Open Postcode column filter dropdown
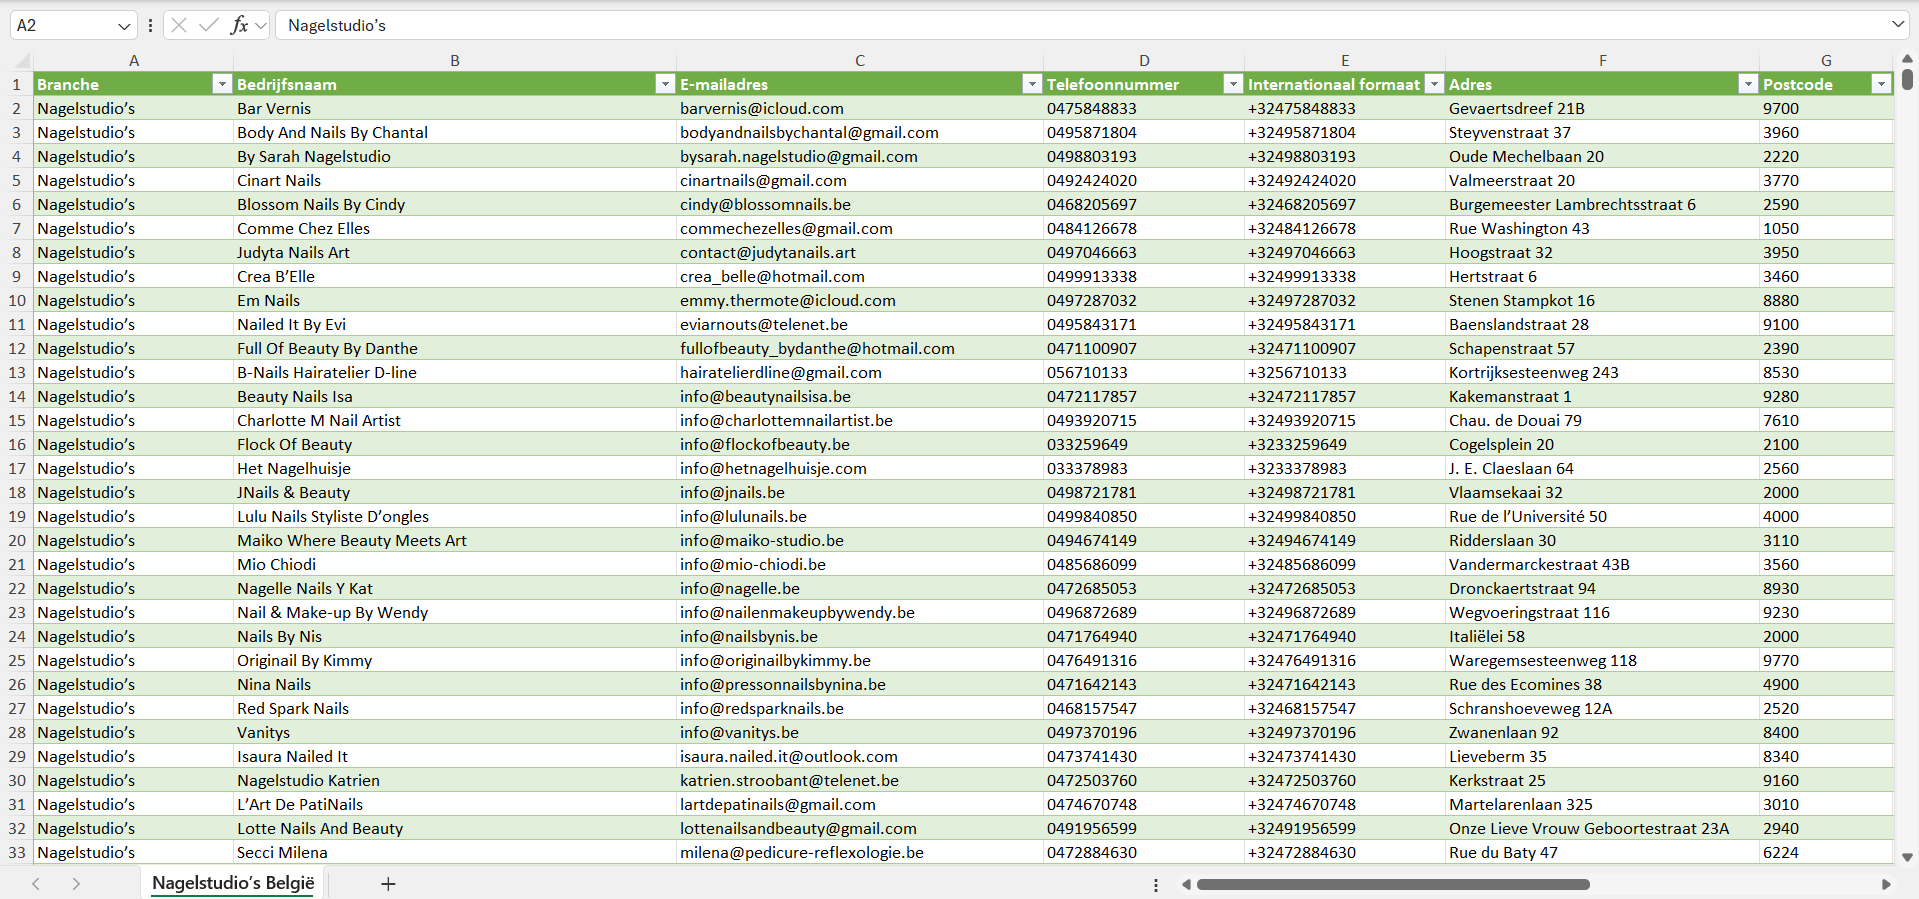This screenshot has width=1919, height=899. (x=1881, y=84)
